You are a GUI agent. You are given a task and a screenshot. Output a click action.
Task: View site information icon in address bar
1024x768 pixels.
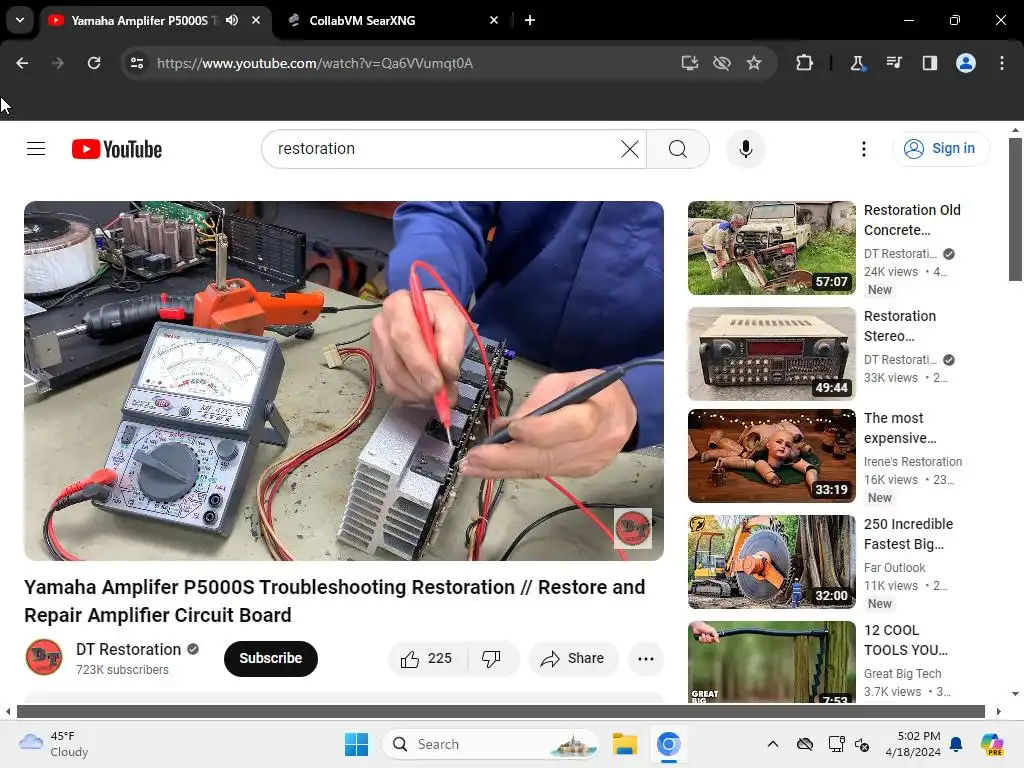137,63
